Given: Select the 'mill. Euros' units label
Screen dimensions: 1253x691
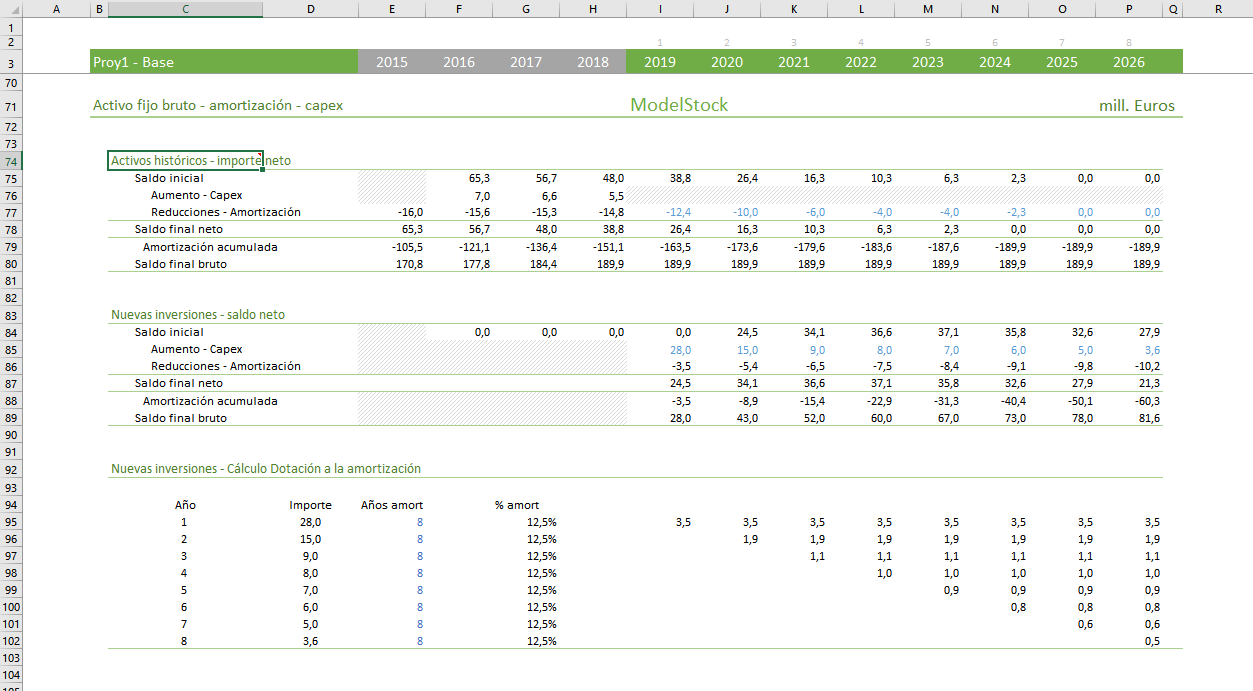Looking at the screenshot, I should [1136, 106].
